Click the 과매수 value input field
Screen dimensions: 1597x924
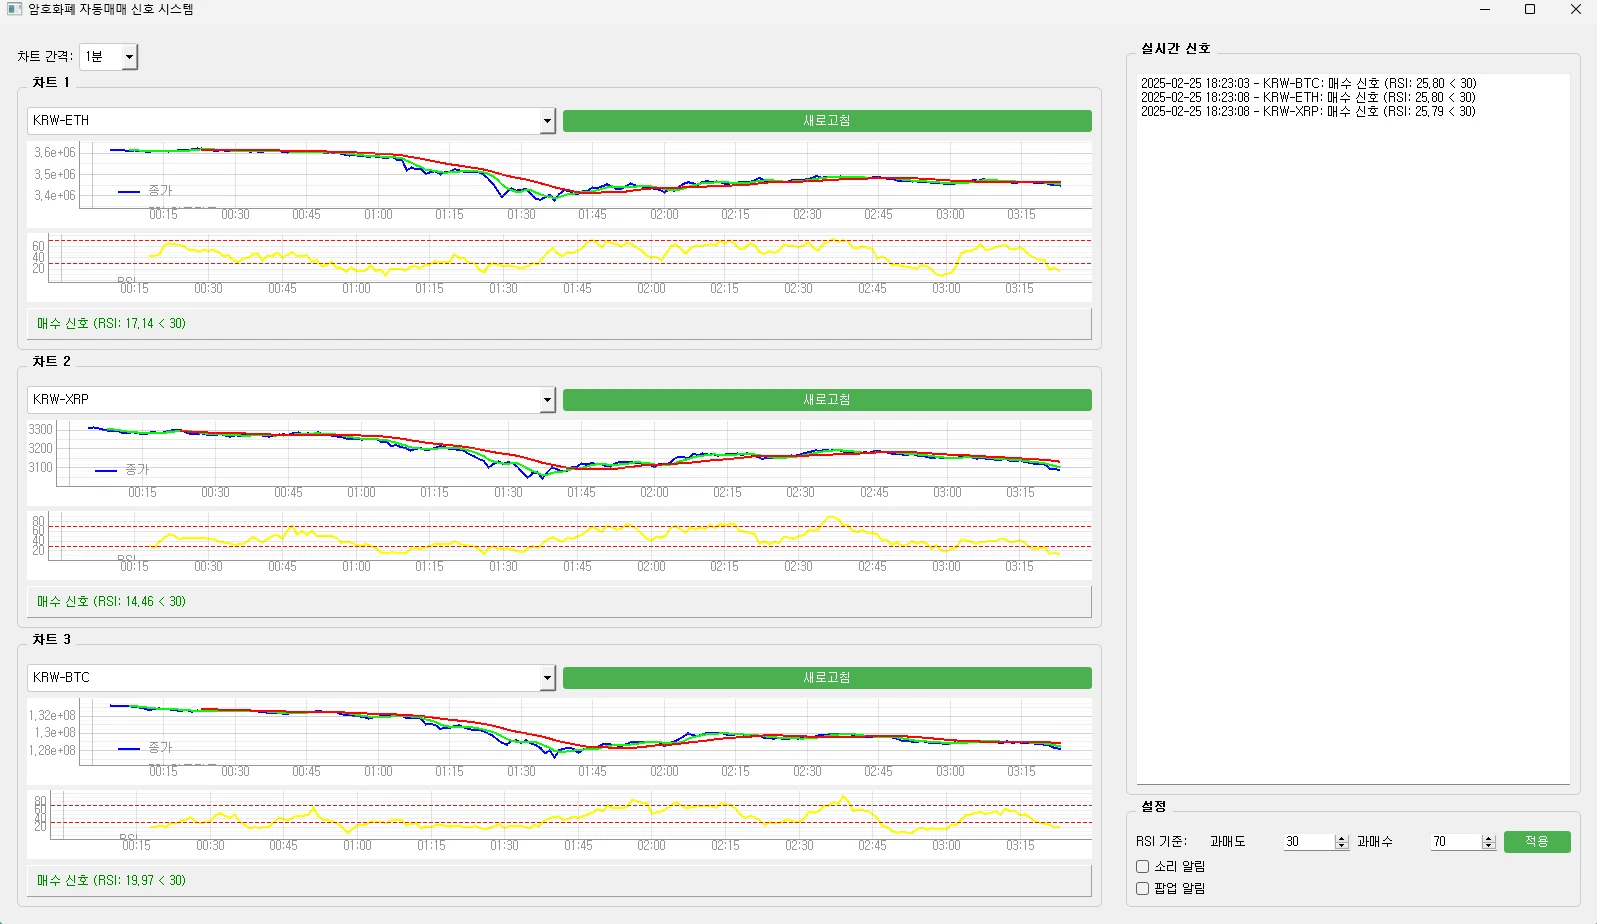tap(1455, 842)
